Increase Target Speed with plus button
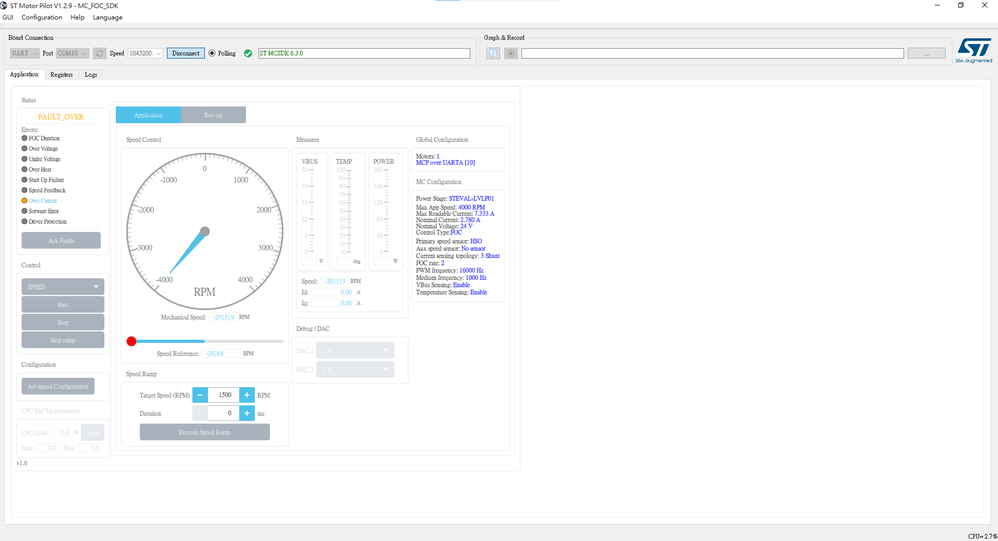 click(247, 395)
